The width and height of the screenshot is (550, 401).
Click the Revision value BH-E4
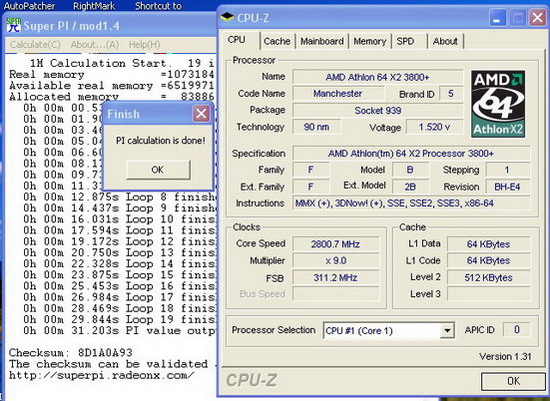507,187
